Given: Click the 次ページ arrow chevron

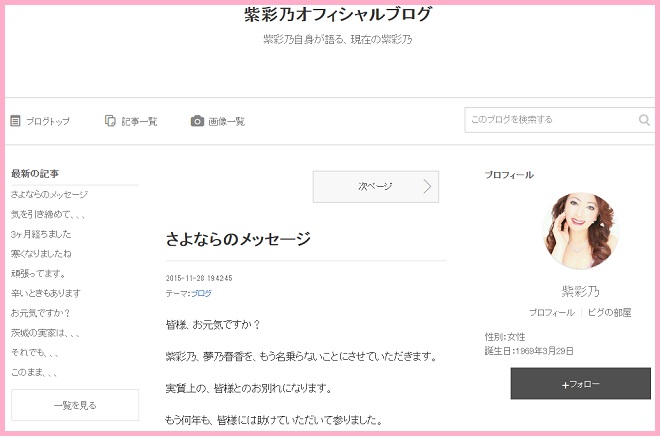Looking at the screenshot, I should point(427,186).
